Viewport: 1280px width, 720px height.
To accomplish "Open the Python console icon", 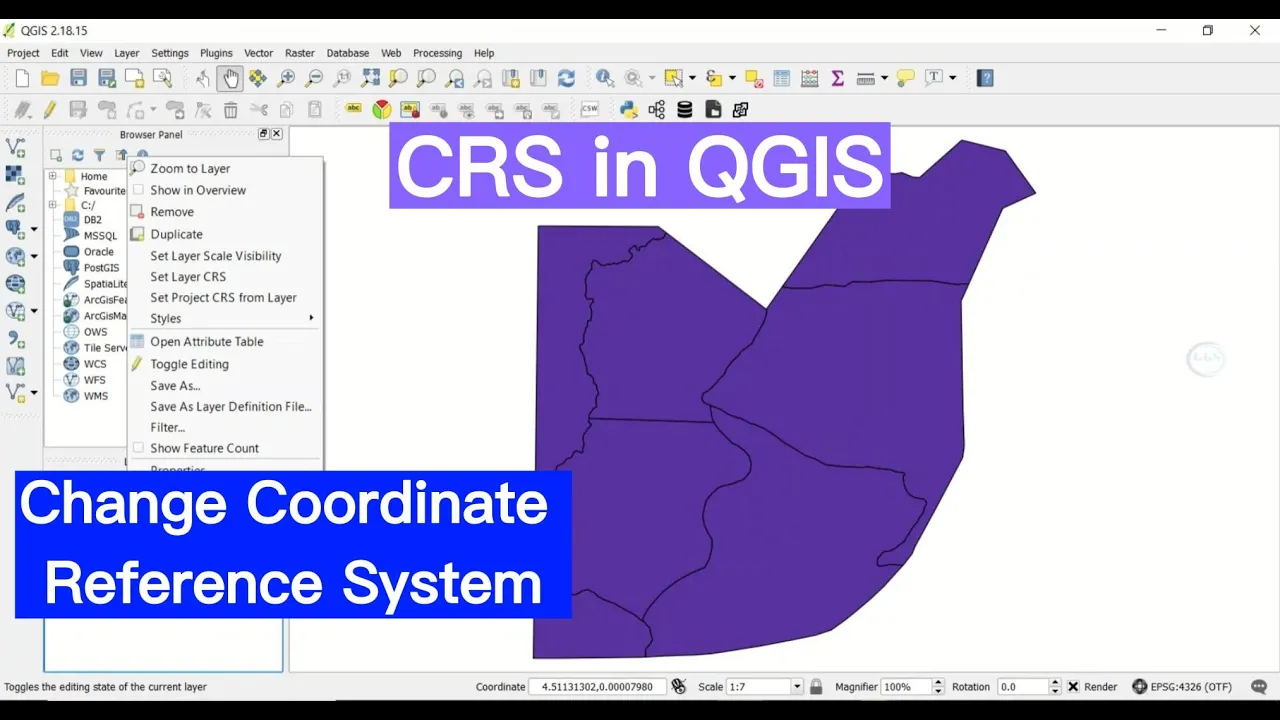I will 629,109.
